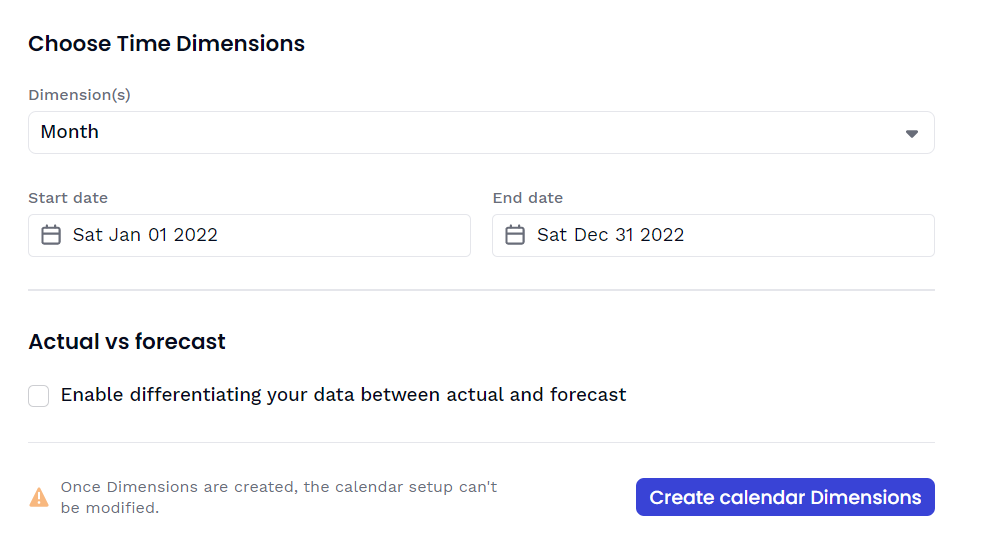Expand the Dimension(s) dropdown arrow
994x540 pixels.
(x=911, y=133)
